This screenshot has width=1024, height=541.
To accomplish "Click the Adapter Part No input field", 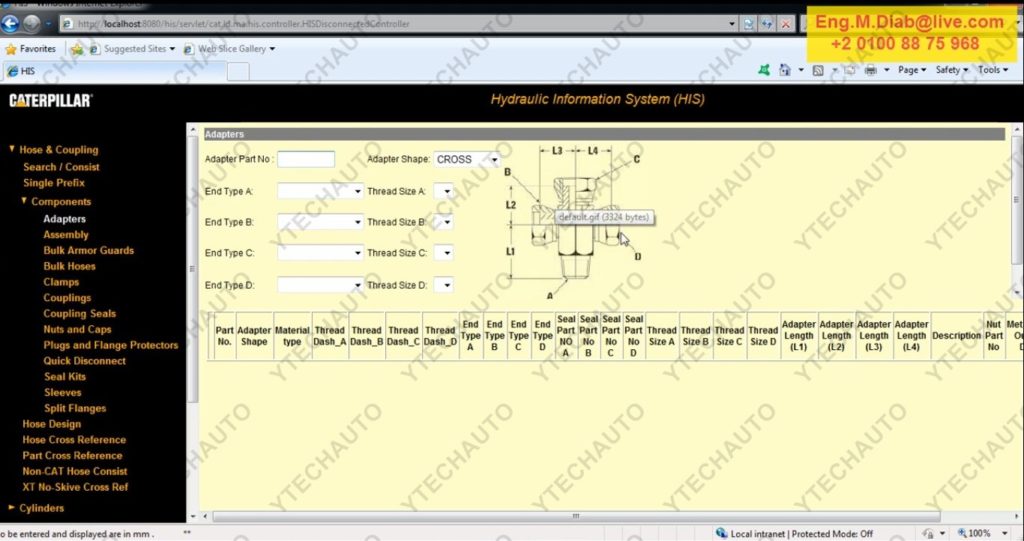I will click(306, 159).
